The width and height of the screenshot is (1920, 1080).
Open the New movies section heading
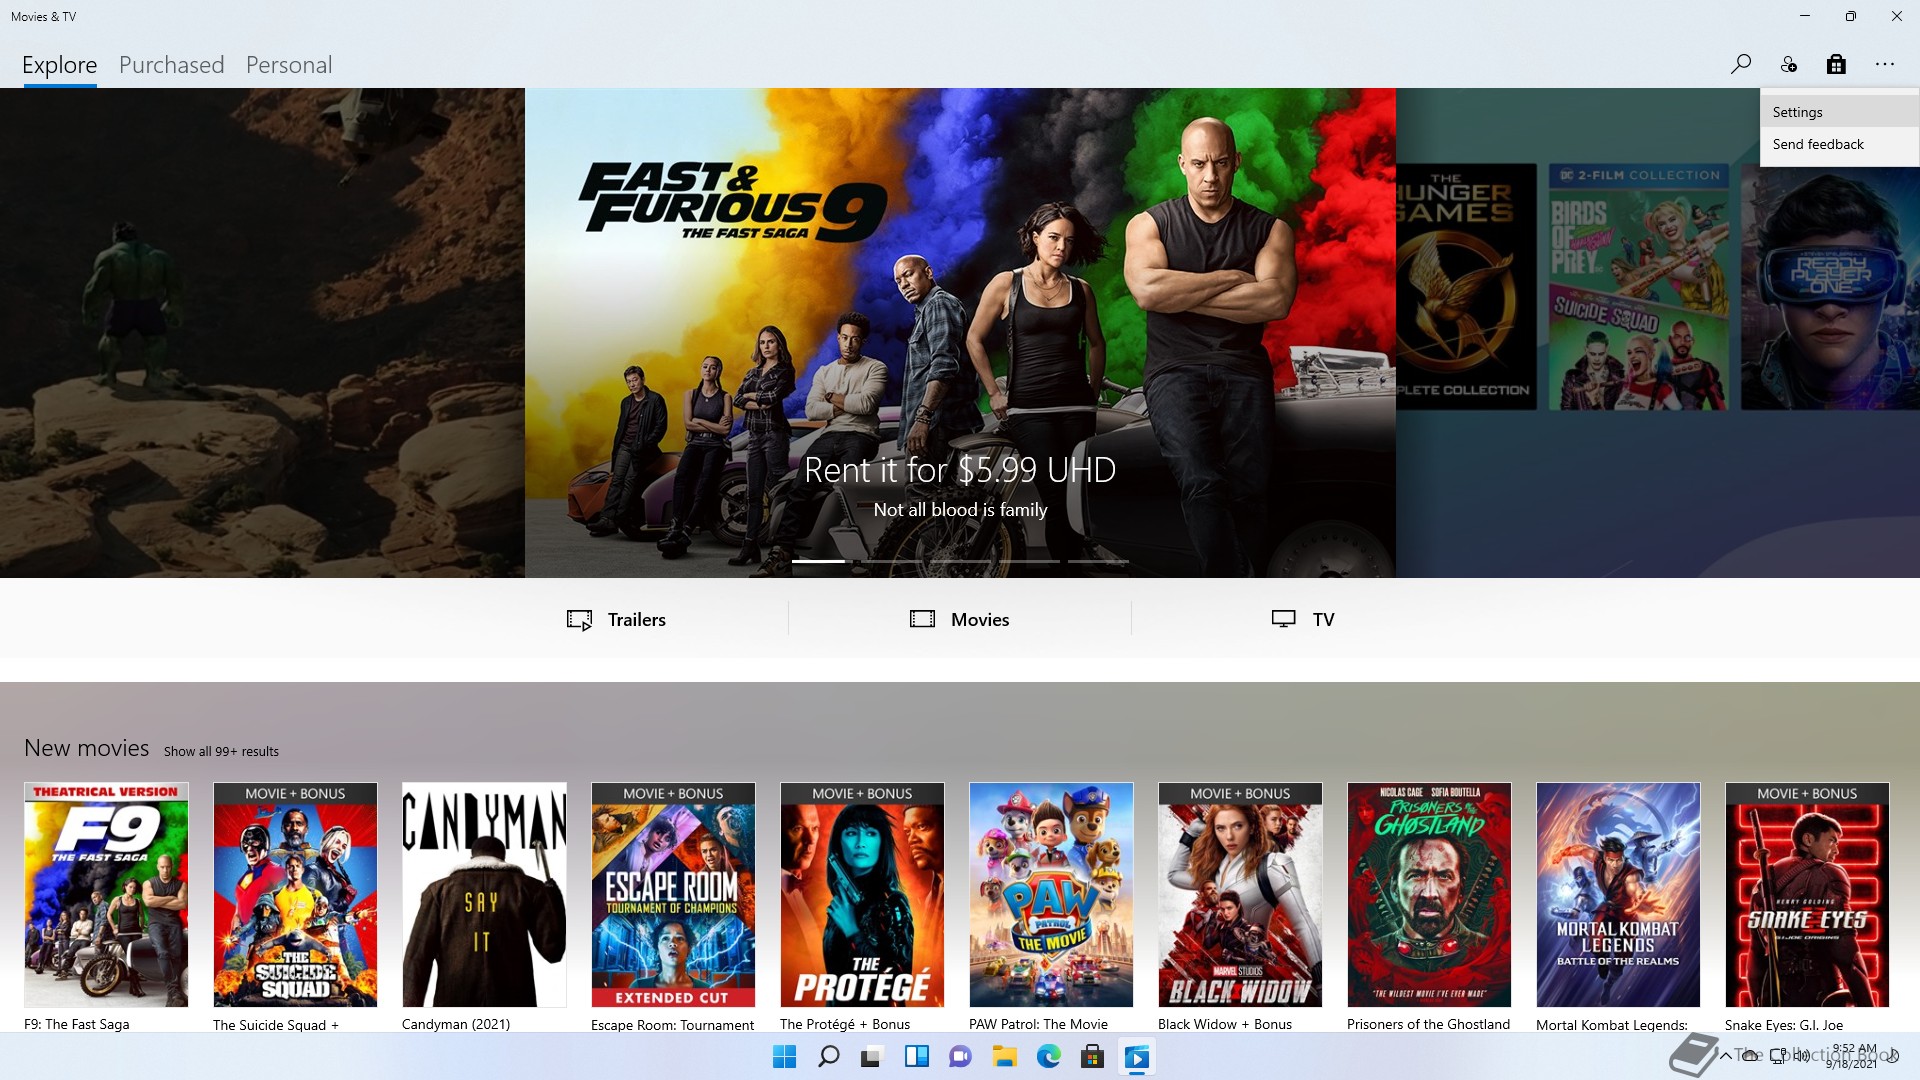(87, 748)
